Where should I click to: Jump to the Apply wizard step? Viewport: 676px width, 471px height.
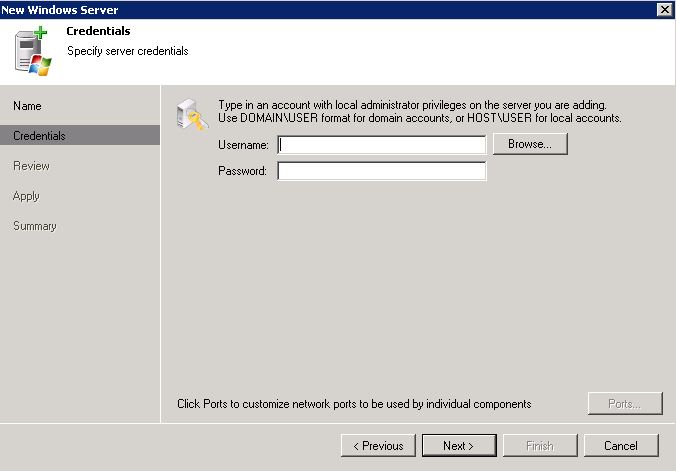[x=26, y=196]
